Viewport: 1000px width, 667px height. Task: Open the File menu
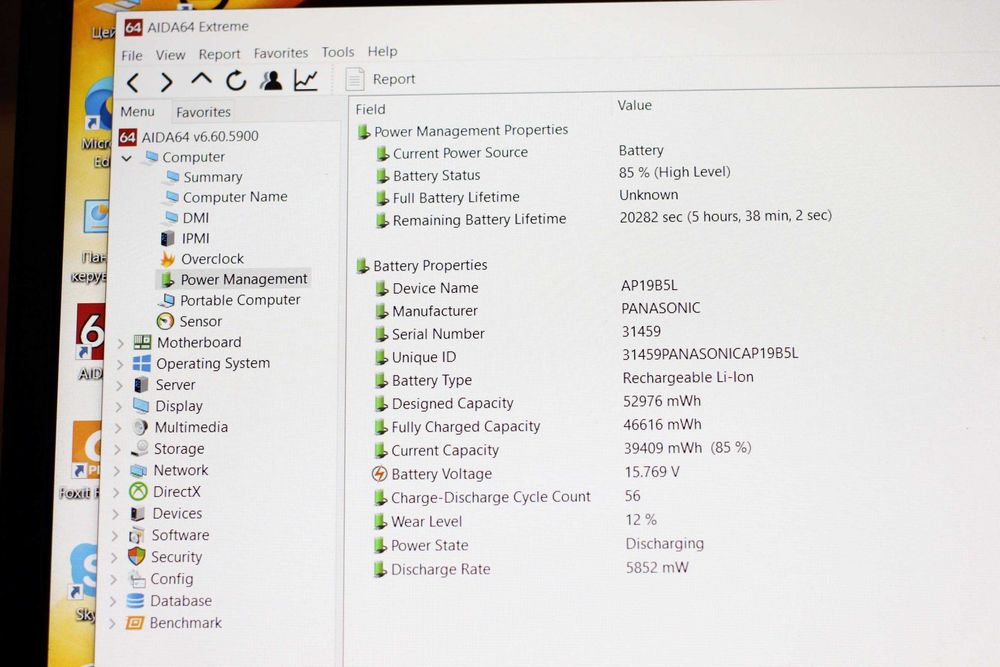pyautogui.click(x=132, y=55)
